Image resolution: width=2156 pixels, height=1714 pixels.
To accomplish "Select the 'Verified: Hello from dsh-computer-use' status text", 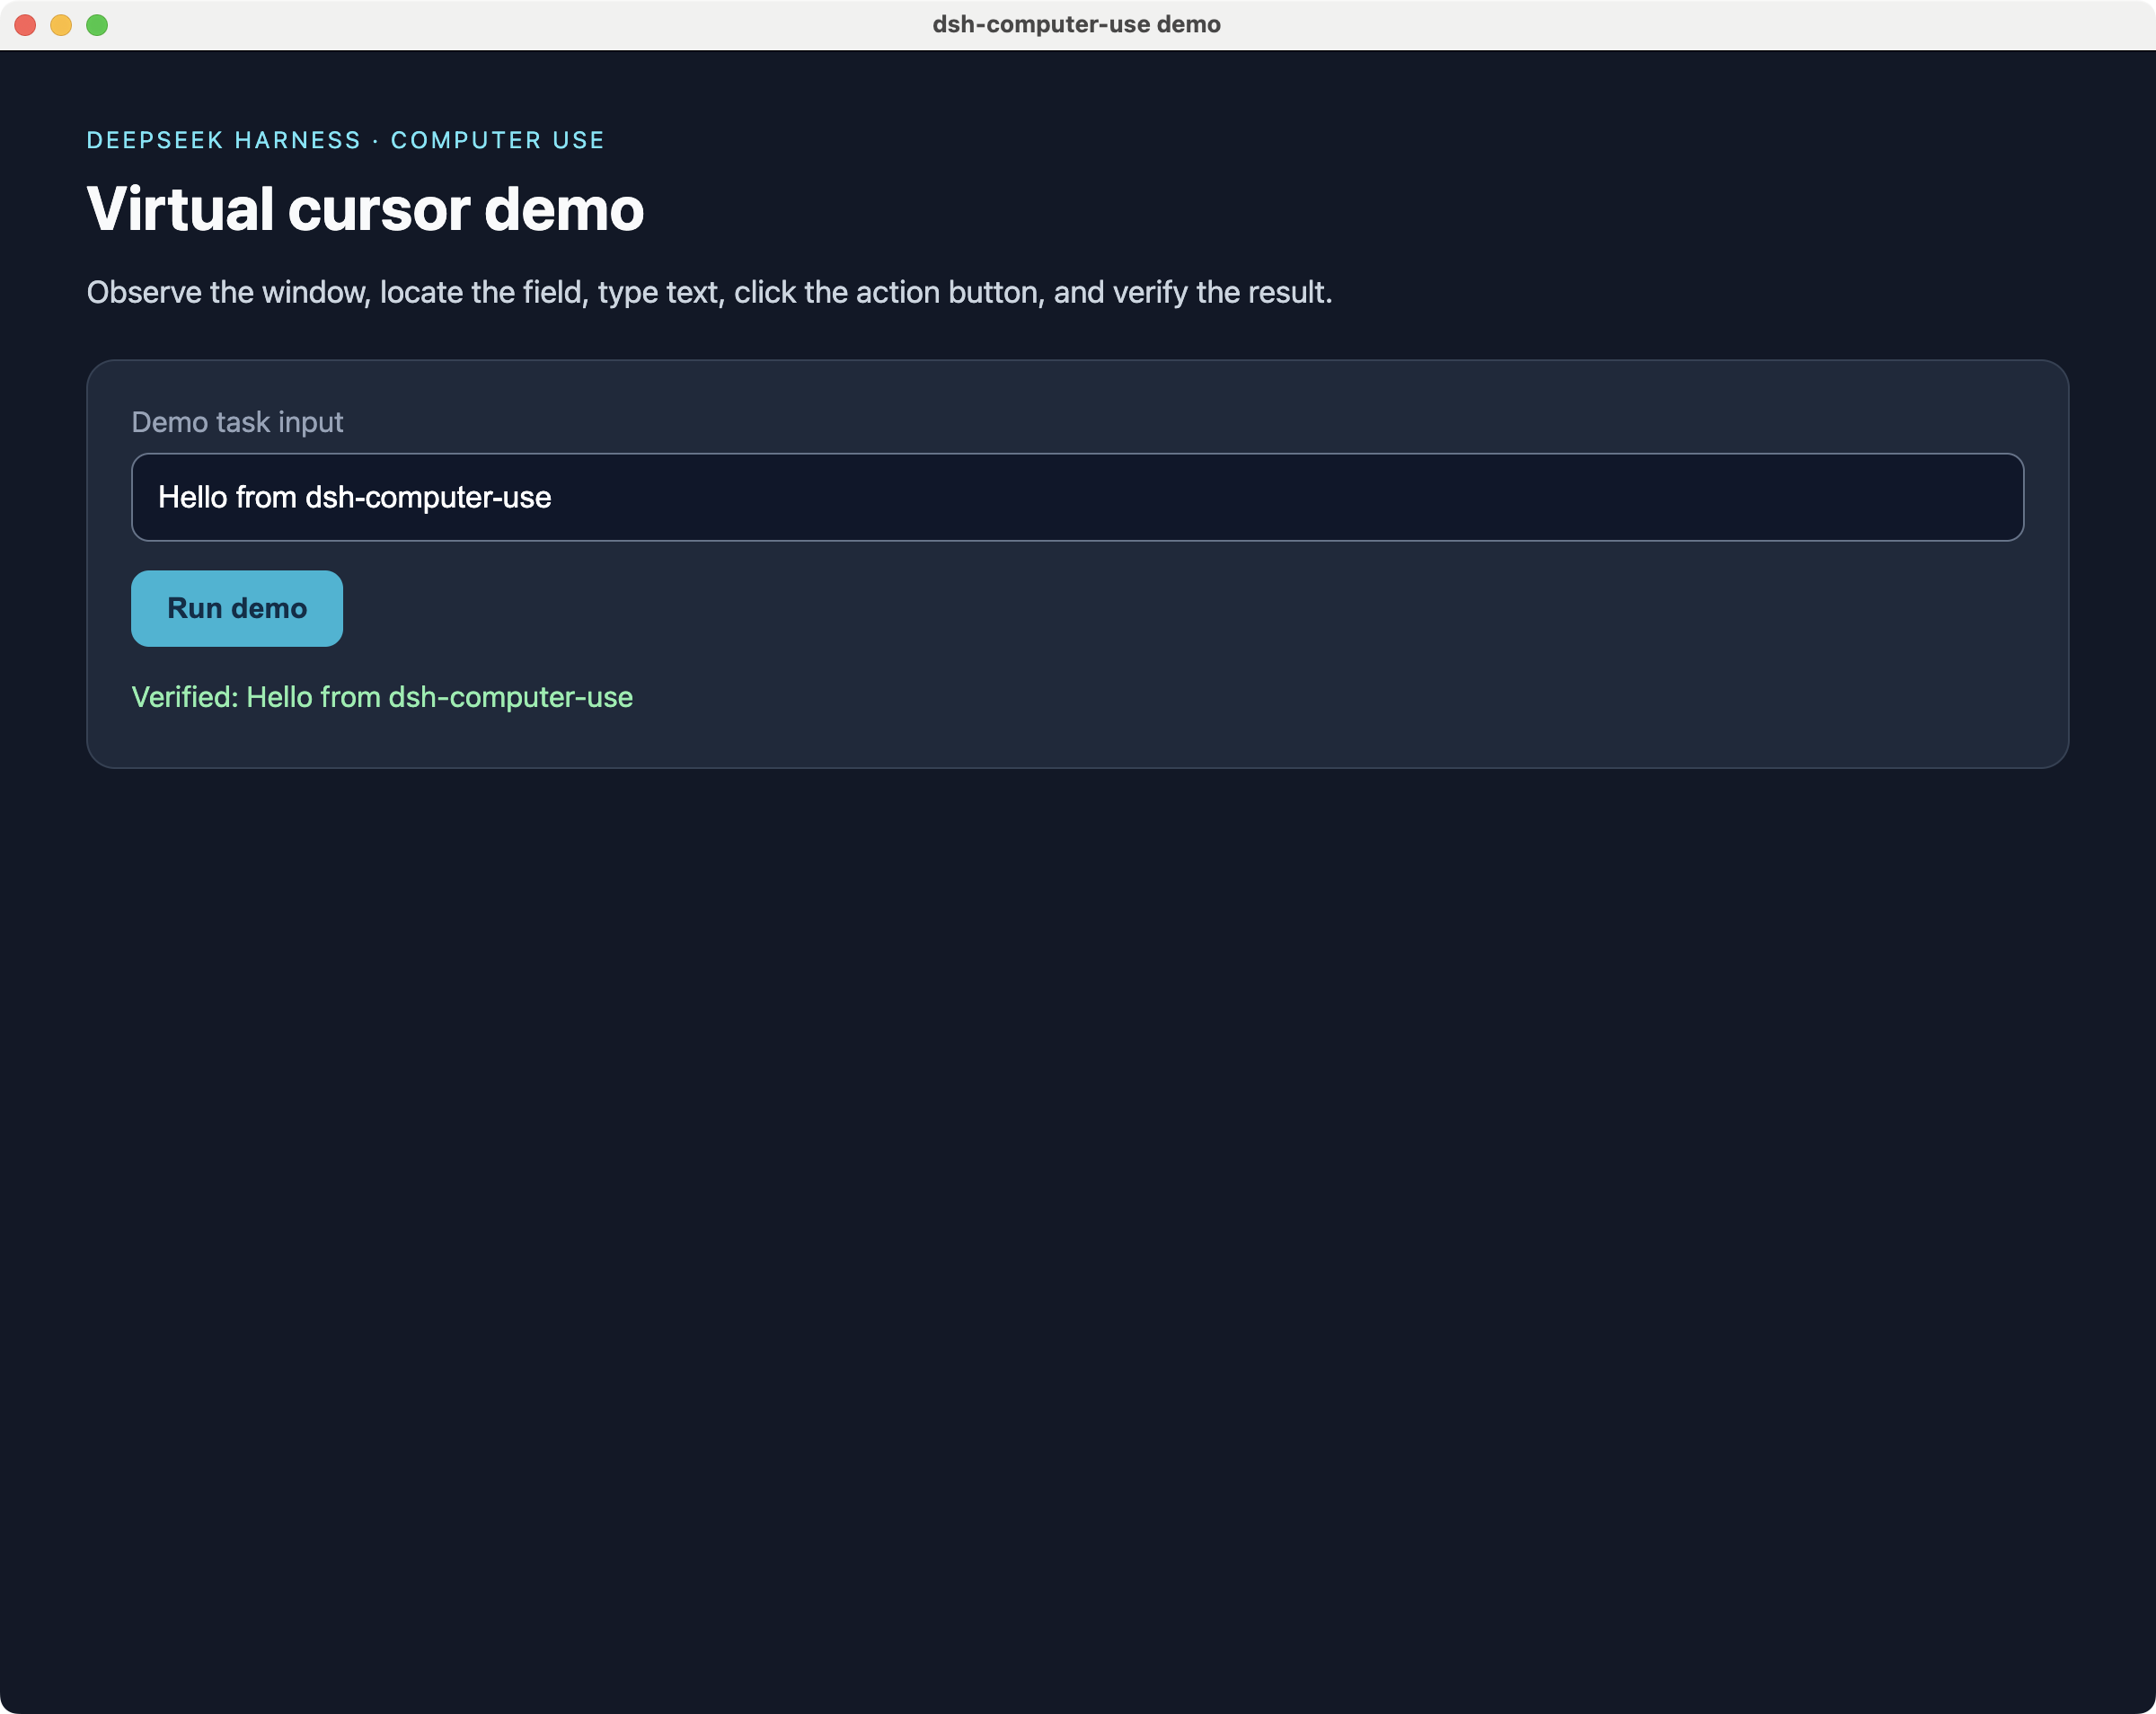I will tap(382, 697).
